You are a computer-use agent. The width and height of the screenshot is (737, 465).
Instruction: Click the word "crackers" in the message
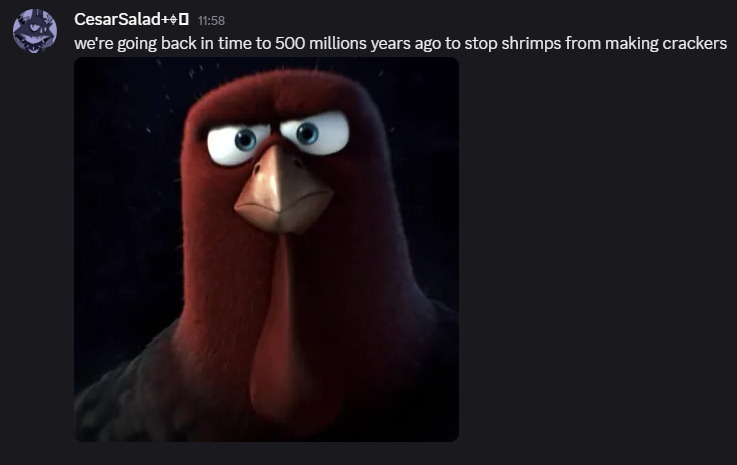pos(695,43)
